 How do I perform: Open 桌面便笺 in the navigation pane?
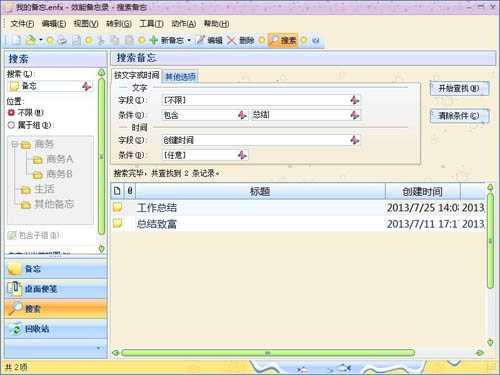[x=56, y=289]
